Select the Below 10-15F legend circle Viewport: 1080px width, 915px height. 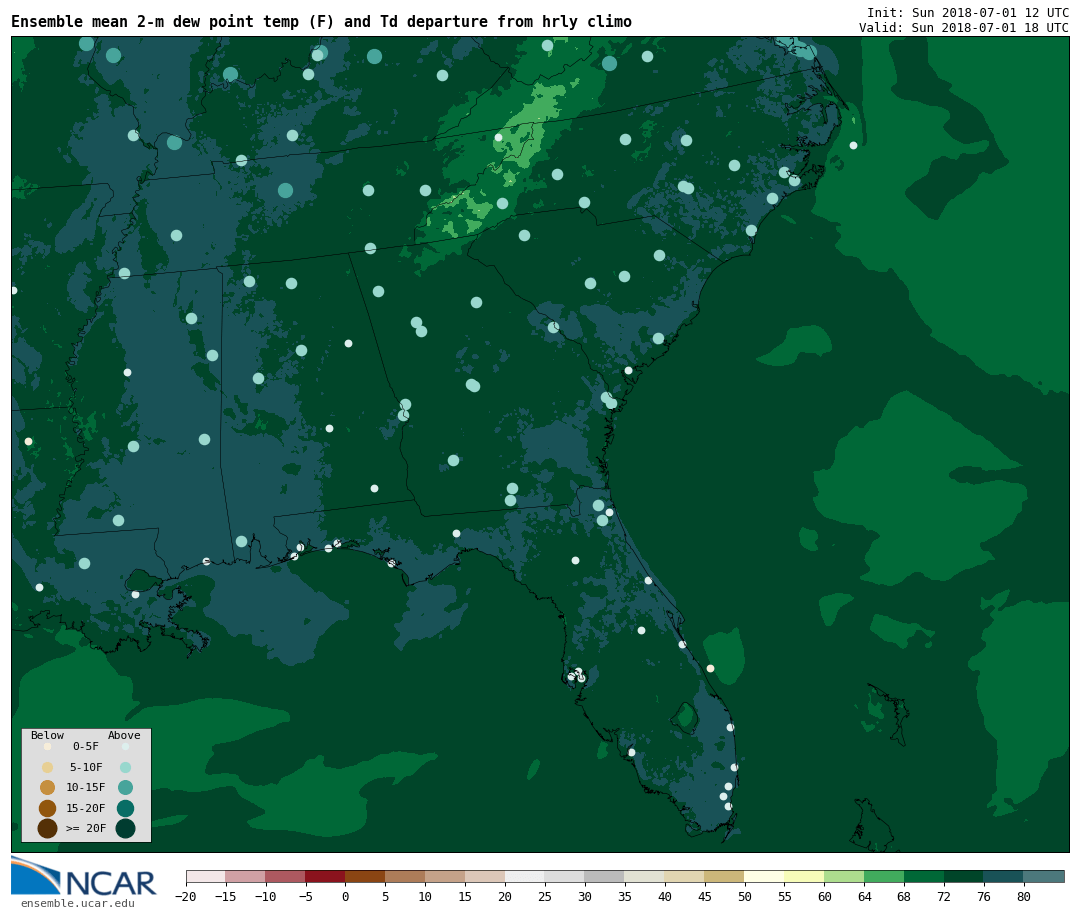pyautogui.click(x=48, y=787)
